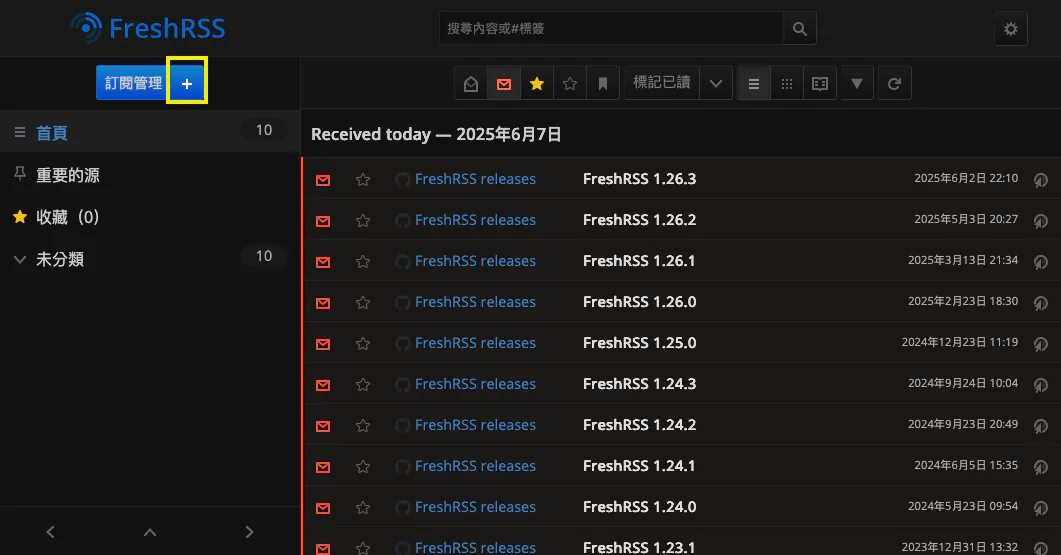Image resolution: width=1061 pixels, height=555 pixels.
Task: Select 重要的源 in the sidebar
Action: click(x=68, y=175)
